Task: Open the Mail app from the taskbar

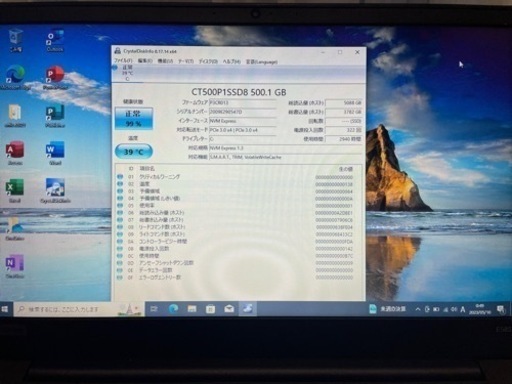Action: [x=229, y=309]
